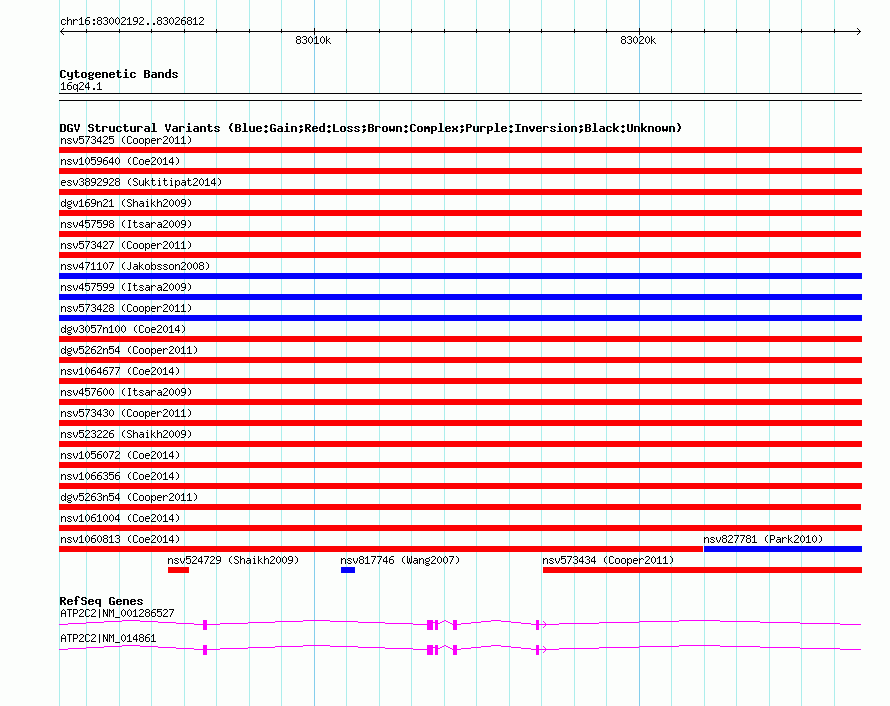This screenshot has width=890, height=706.
Task: Click the red bar under nsv573434 (Cooper2011)
Action: tap(702, 570)
